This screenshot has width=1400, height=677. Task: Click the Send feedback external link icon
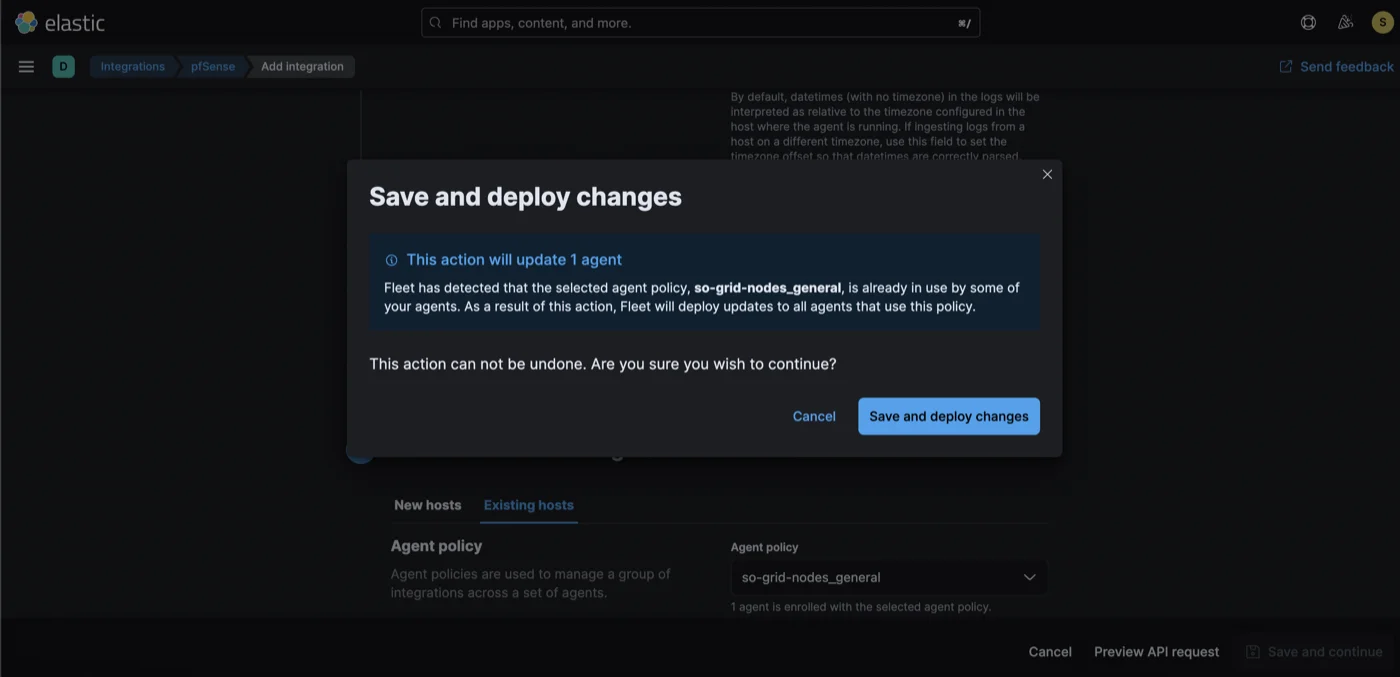coord(1286,66)
